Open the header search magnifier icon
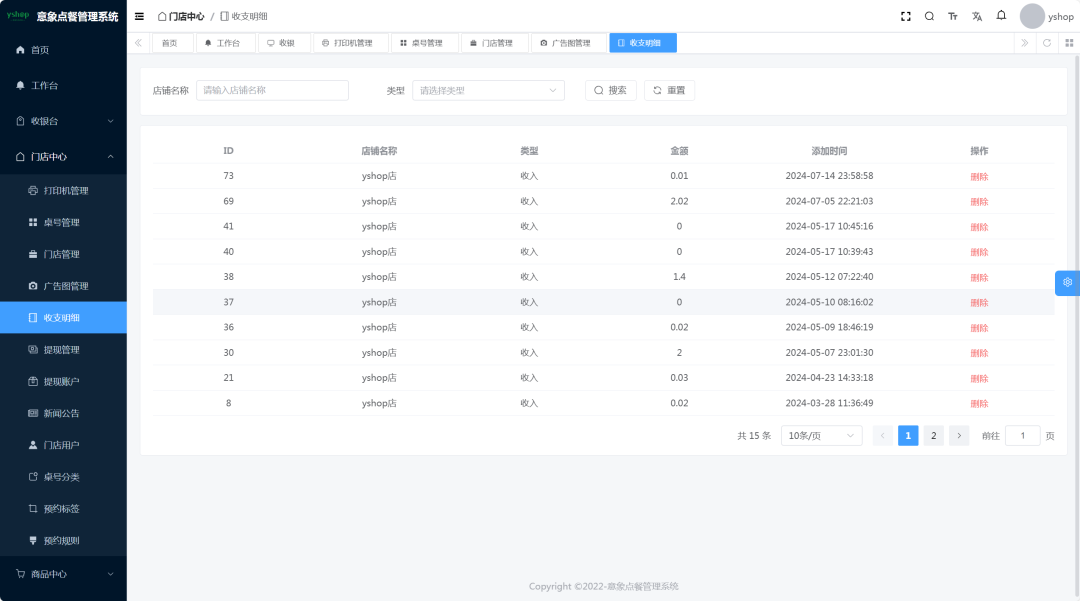Viewport: 1080px width, 601px height. (x=929, y=16)
